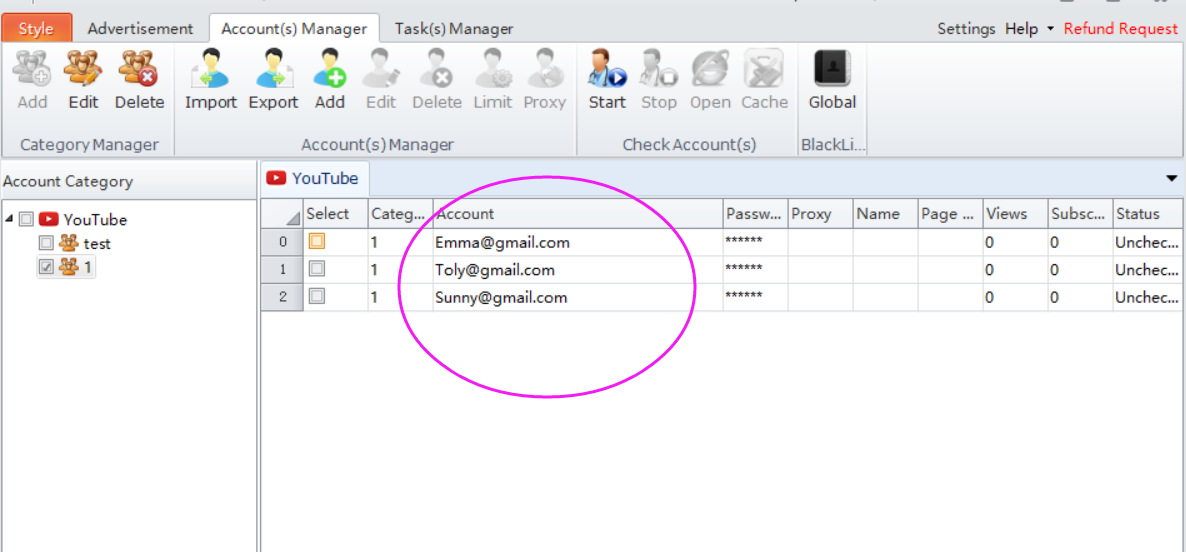The height and width of the screenshot is (552, 1186).
Task: Select checkbox for Toly@gmail.com row
Action: [x=316, y=269]
